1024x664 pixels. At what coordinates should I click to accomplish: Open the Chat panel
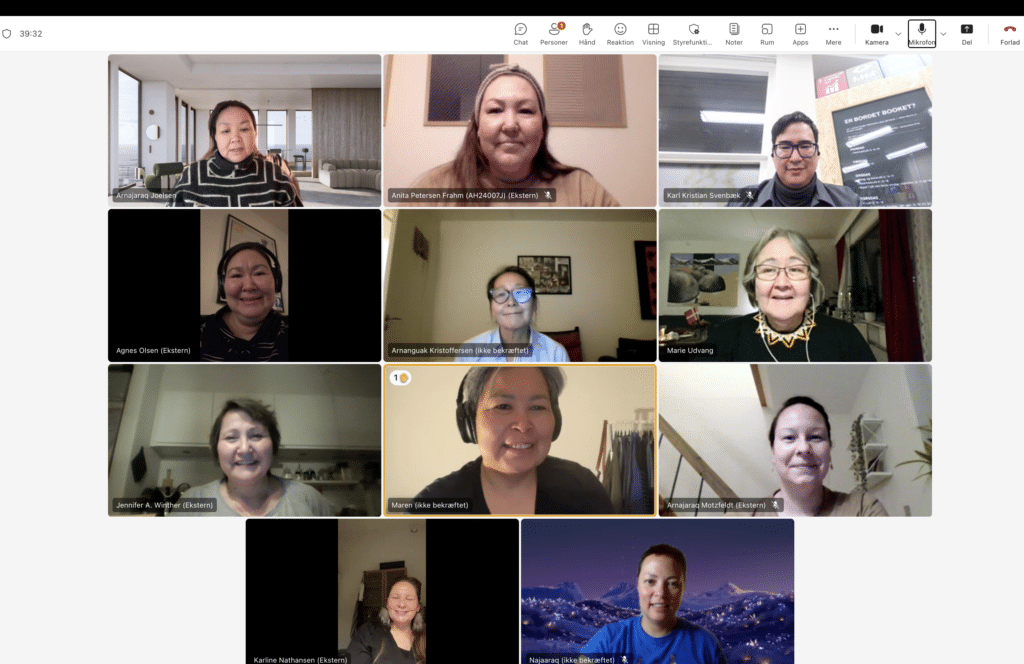point(520,33)
